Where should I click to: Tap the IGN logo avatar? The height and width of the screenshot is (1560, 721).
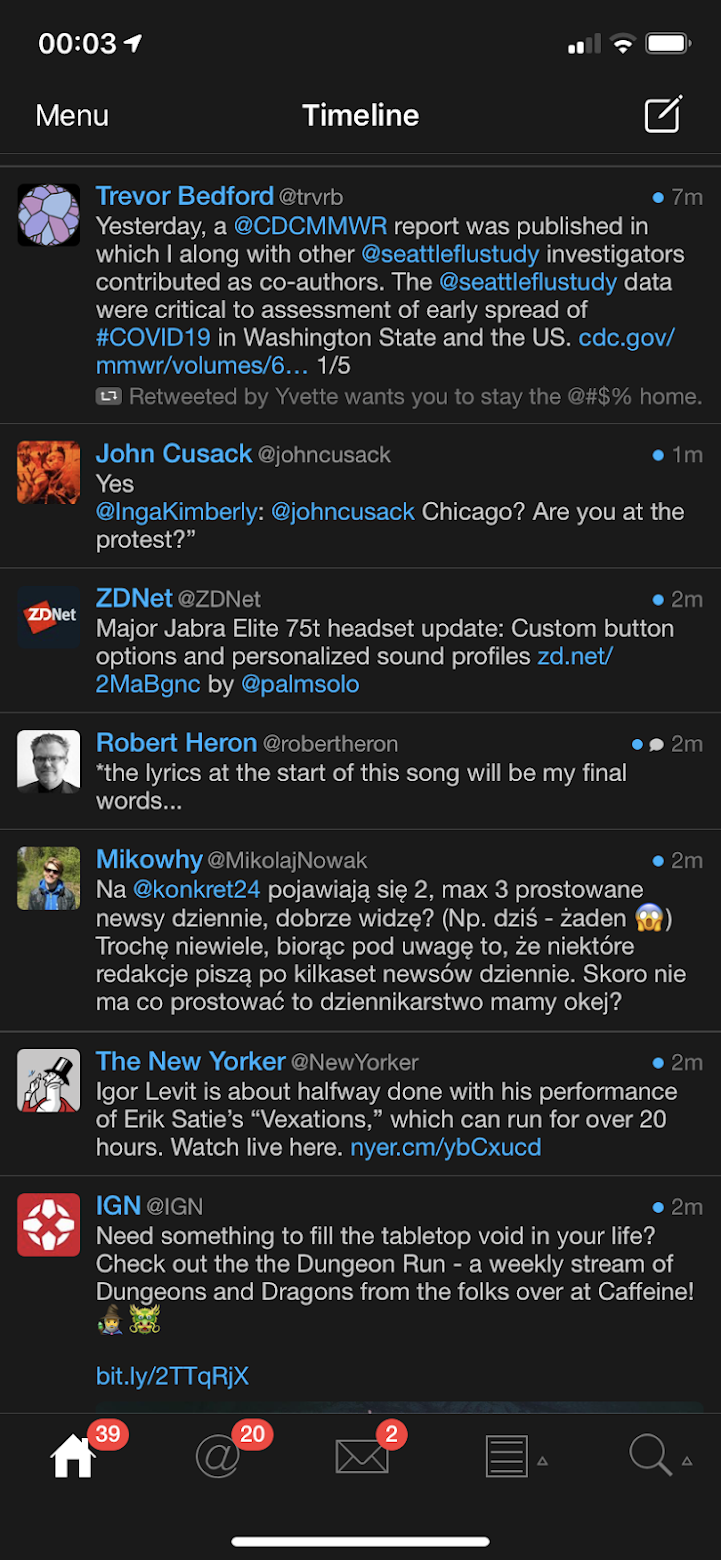[49, 1224]
